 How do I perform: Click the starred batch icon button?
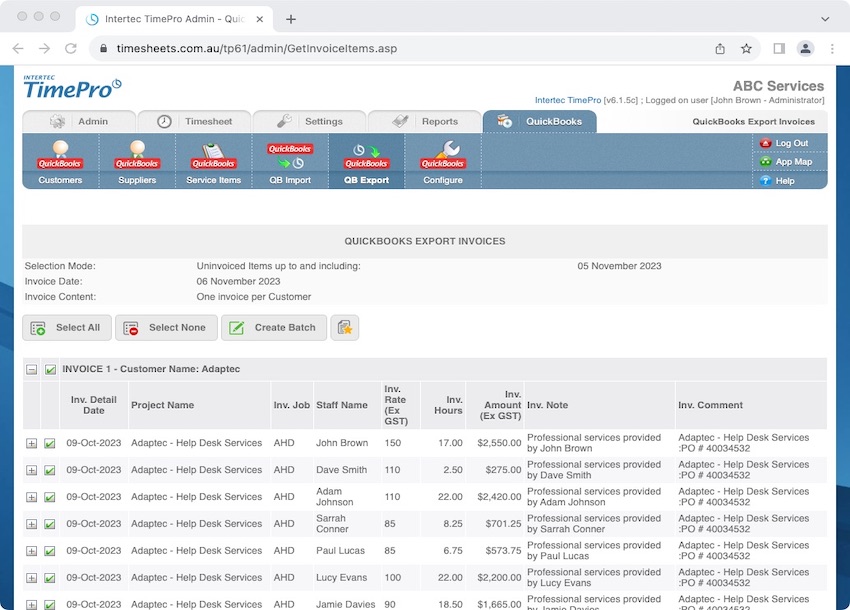(345, 328)
